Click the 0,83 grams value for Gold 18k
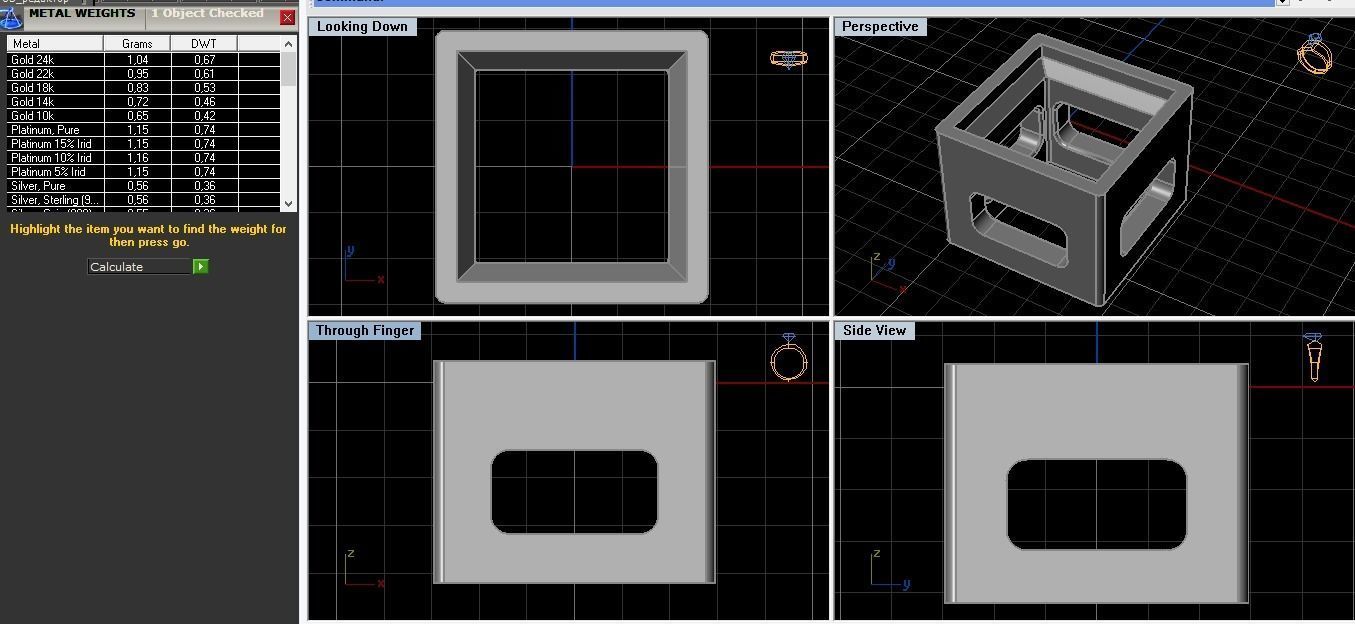 137,88
